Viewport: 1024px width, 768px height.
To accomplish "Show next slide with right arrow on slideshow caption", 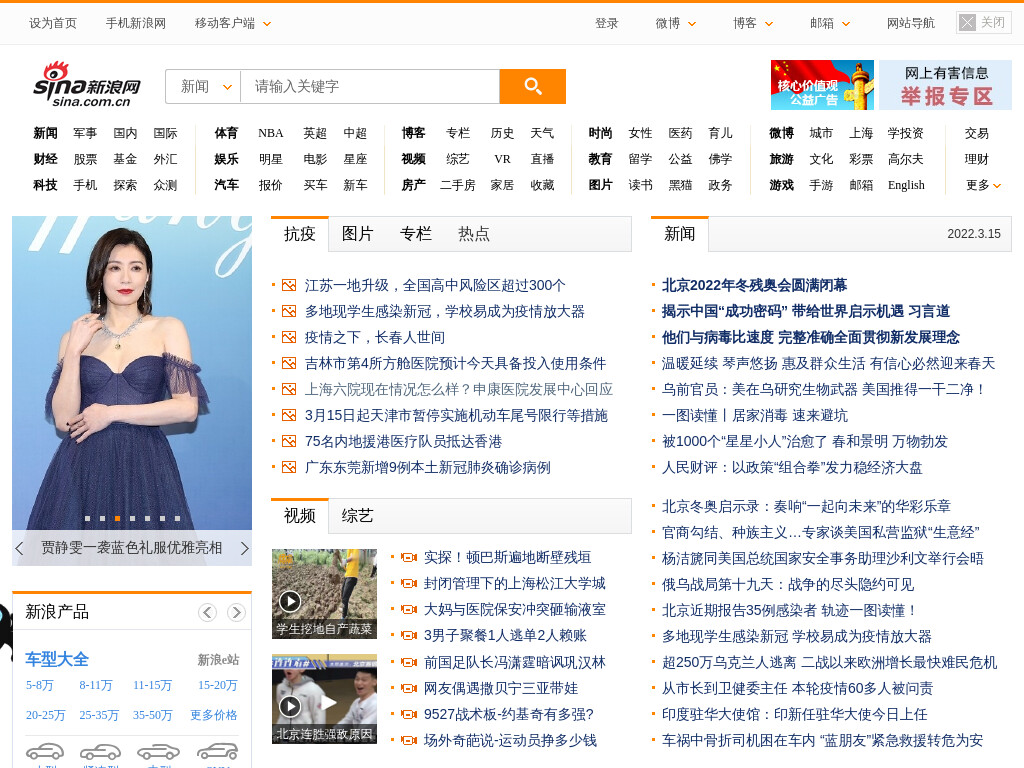I will (x=244, y=548).
